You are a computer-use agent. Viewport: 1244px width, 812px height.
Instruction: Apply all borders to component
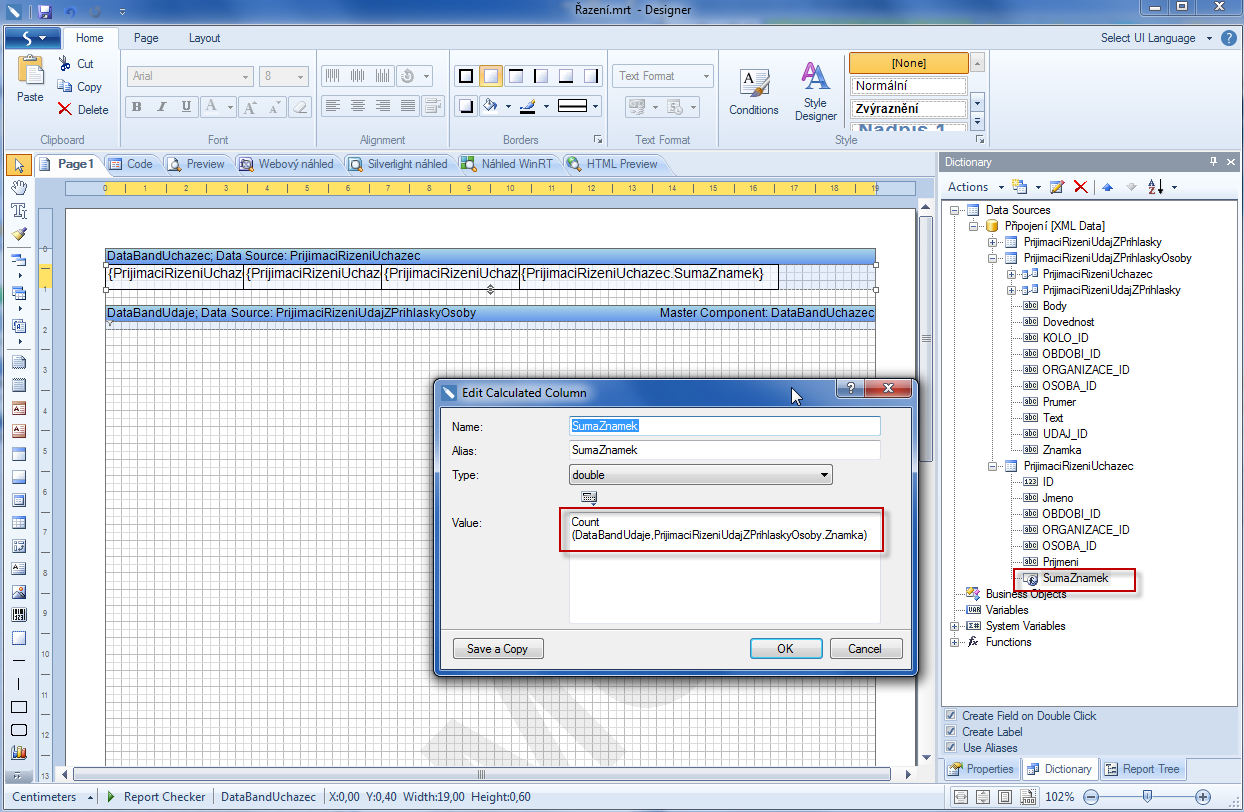[466, 76]
